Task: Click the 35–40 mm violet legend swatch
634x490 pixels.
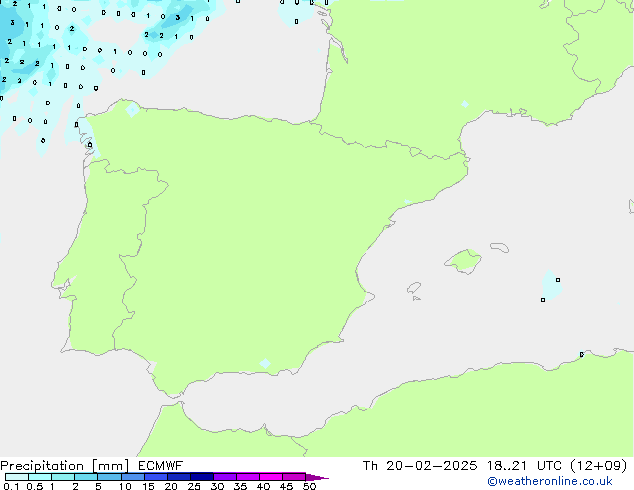Action: 248,477
